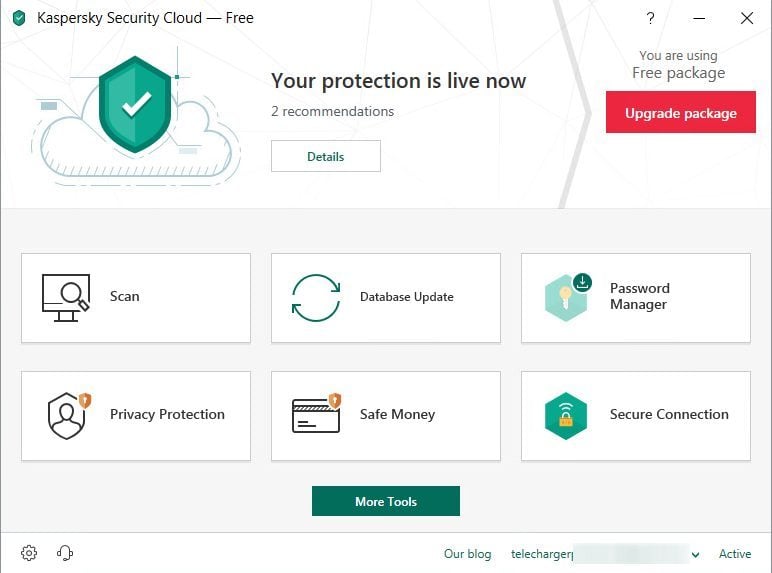The width and height of the screenshot is (772, 573).
Task: Click the 2 recommendations text
Action: [332, 111]
